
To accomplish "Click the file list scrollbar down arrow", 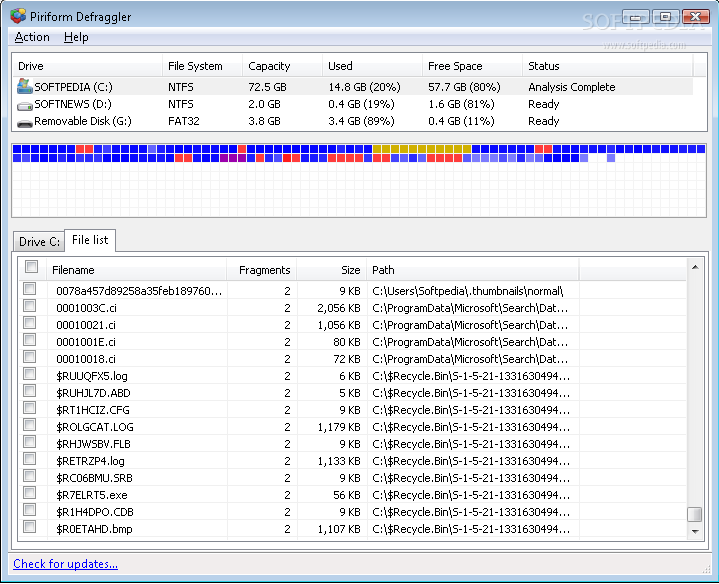I will [x=695, y=532].
